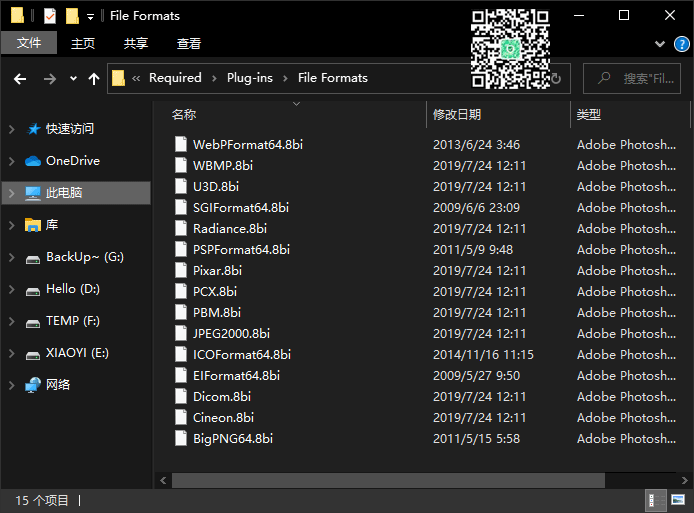Screen dimensions: 694x513
Task: Select the file name BigPNG64.8bi
Action: point(233,439)
